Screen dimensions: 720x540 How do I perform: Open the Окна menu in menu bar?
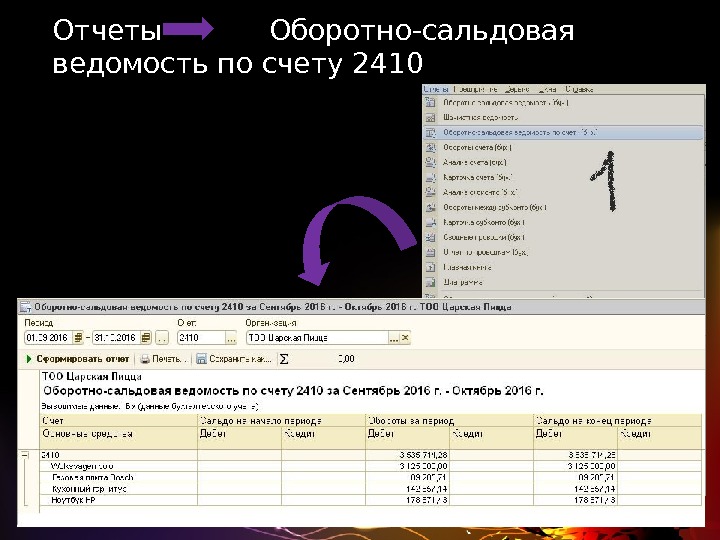pos(547,89)
